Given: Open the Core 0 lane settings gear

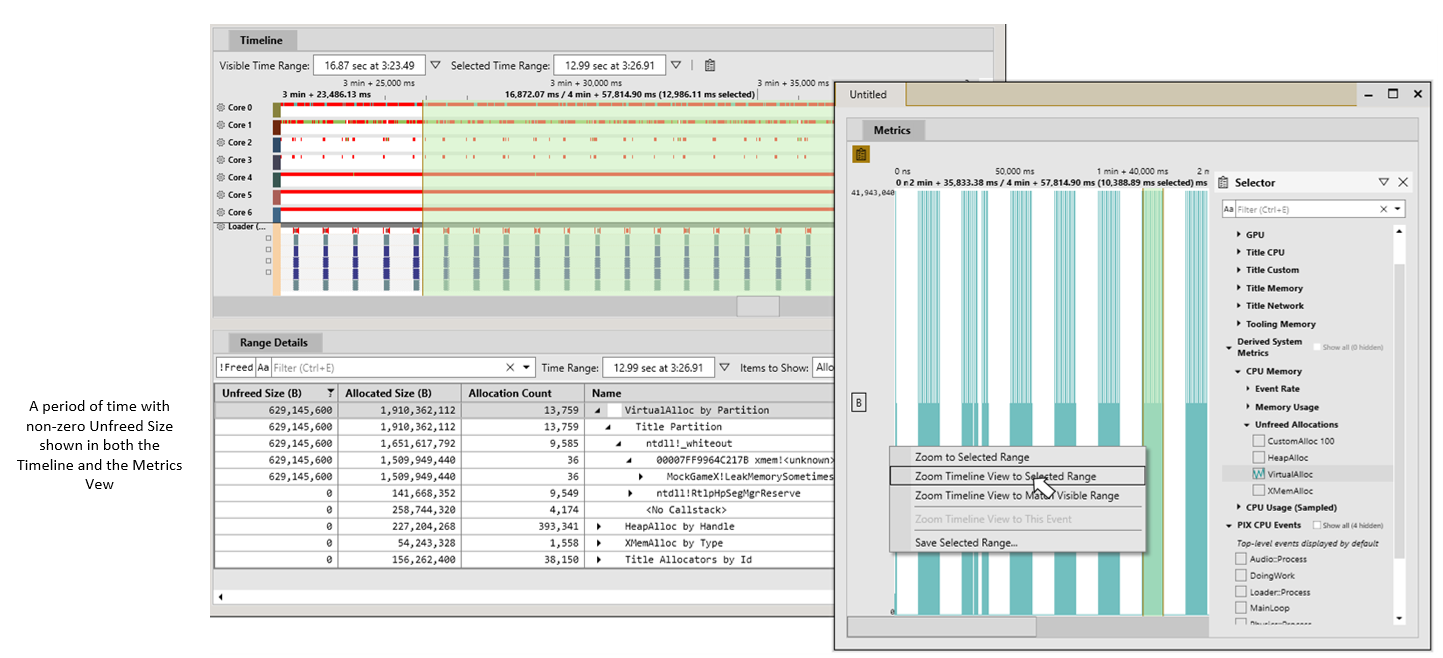Looking at the screenshot, I should tap(221, 108).
